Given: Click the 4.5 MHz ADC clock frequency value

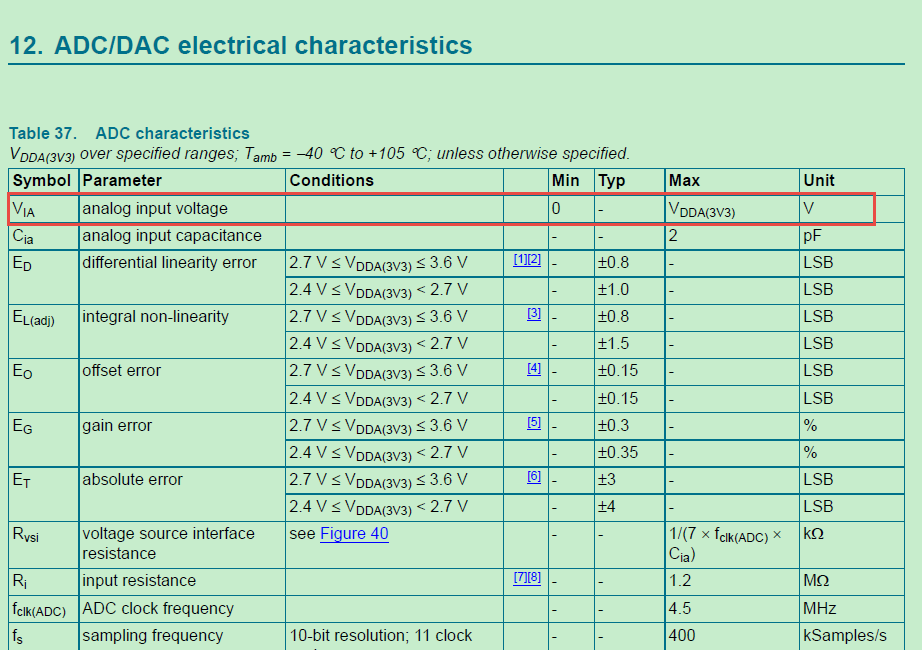Looking at the screenshot, I should coord(680,608).
